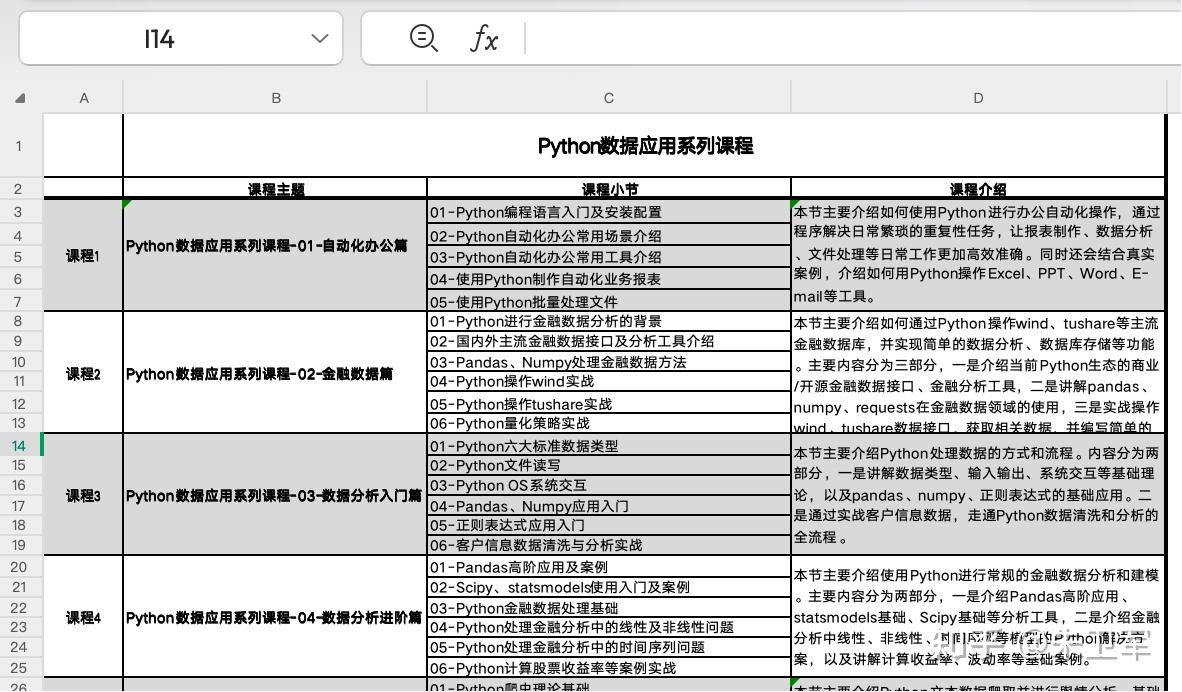
Task: Click the 课程1 cell
Action: click(84, 256)
